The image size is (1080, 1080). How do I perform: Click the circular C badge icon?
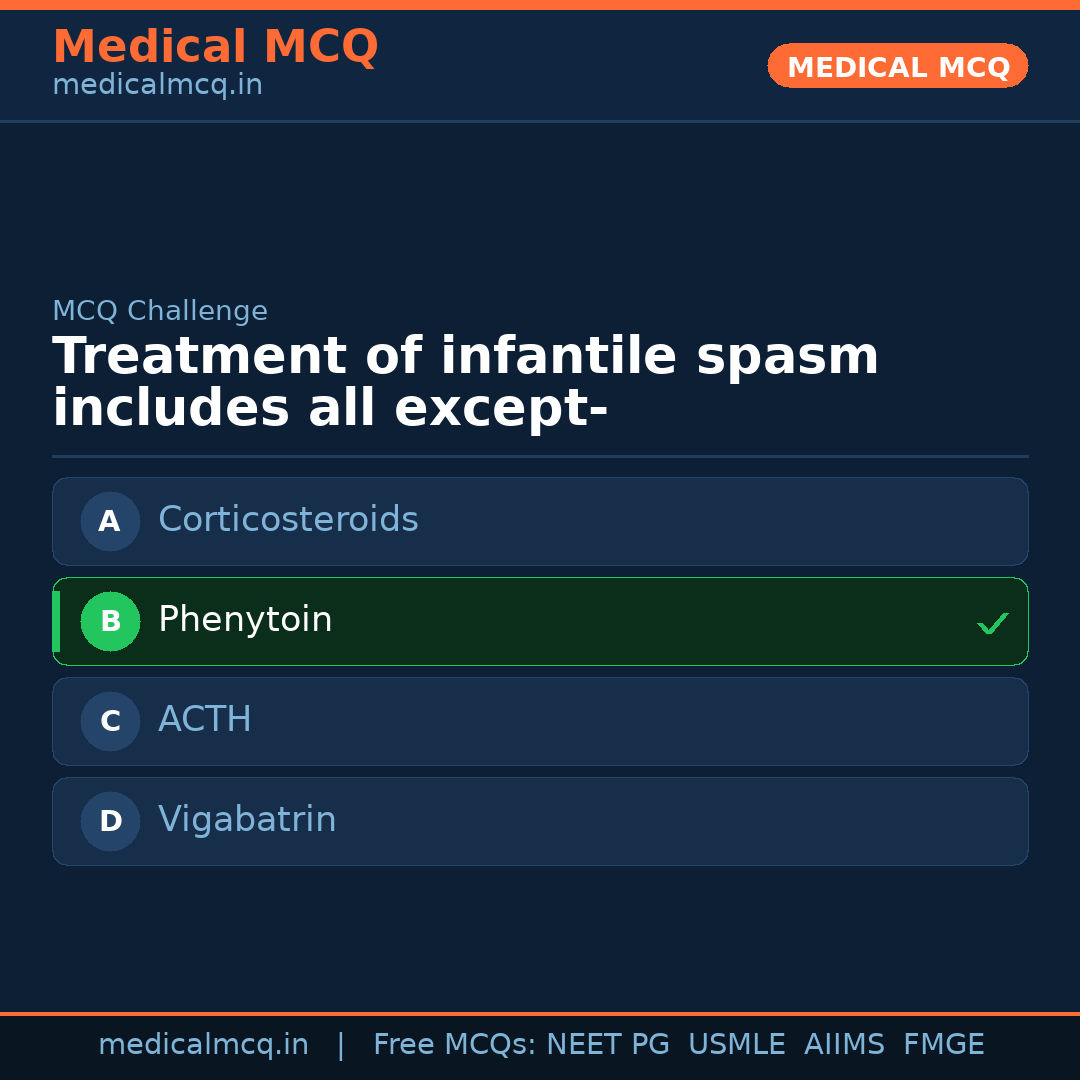pos(110,721)
